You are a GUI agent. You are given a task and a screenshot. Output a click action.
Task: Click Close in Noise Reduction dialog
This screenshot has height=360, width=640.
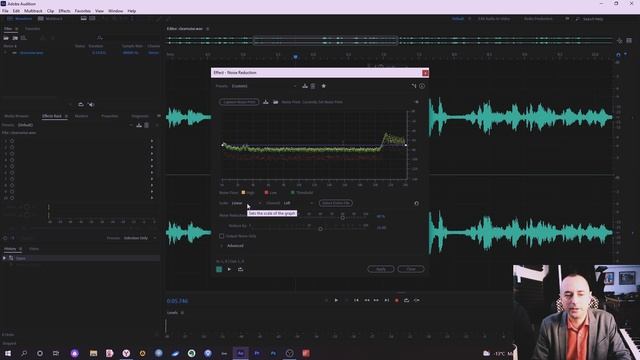(x=411, y=269)
